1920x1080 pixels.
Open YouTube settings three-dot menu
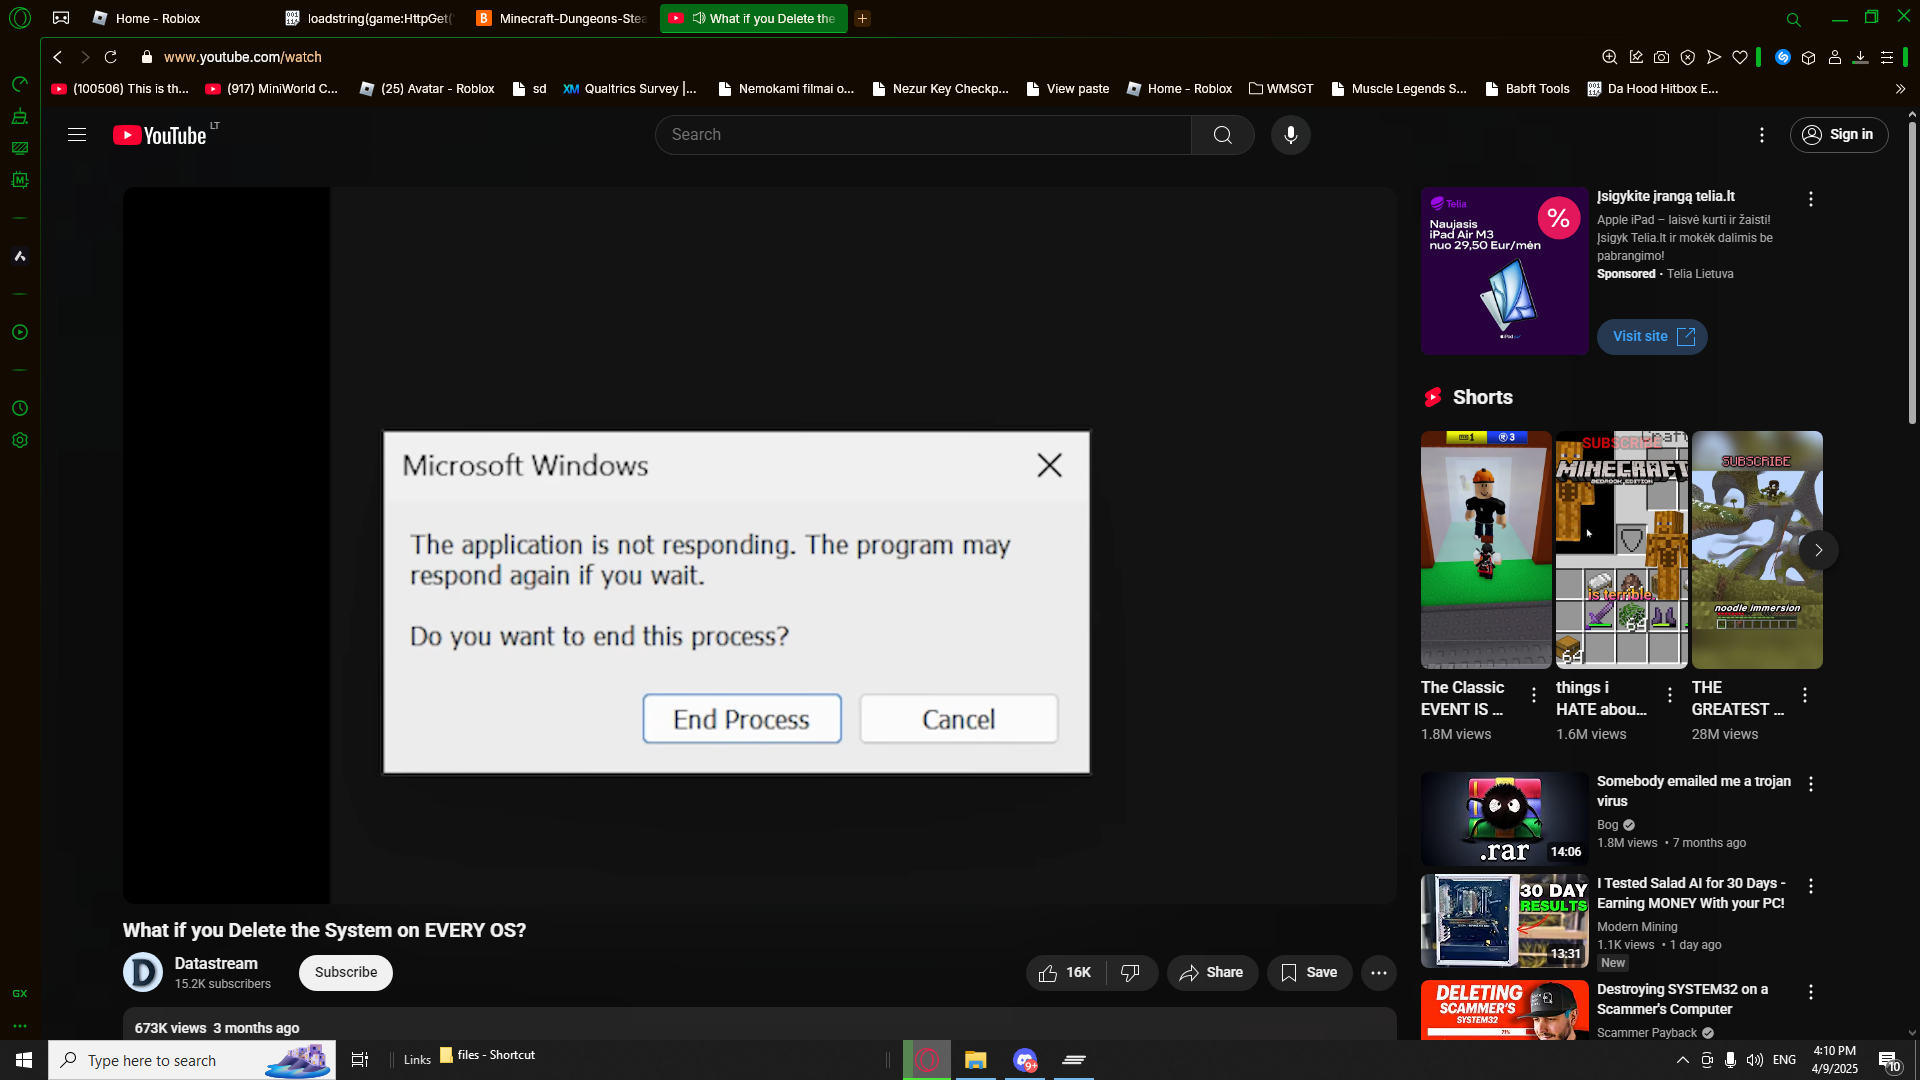tap(1762, 135)
